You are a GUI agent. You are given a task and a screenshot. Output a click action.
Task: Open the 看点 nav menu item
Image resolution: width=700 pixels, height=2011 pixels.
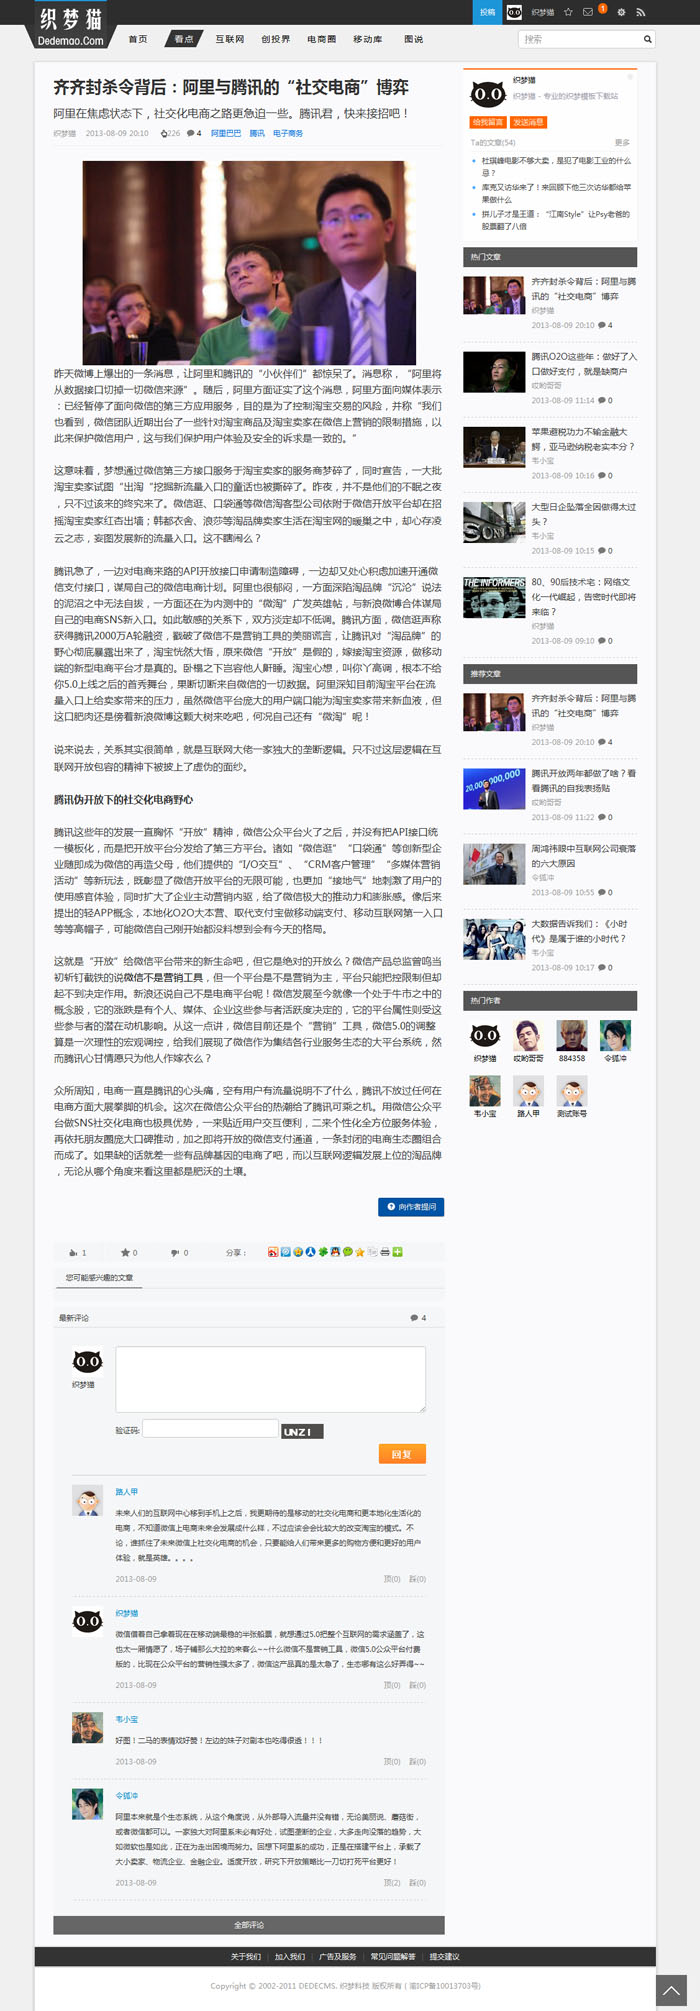click(184, 39)
